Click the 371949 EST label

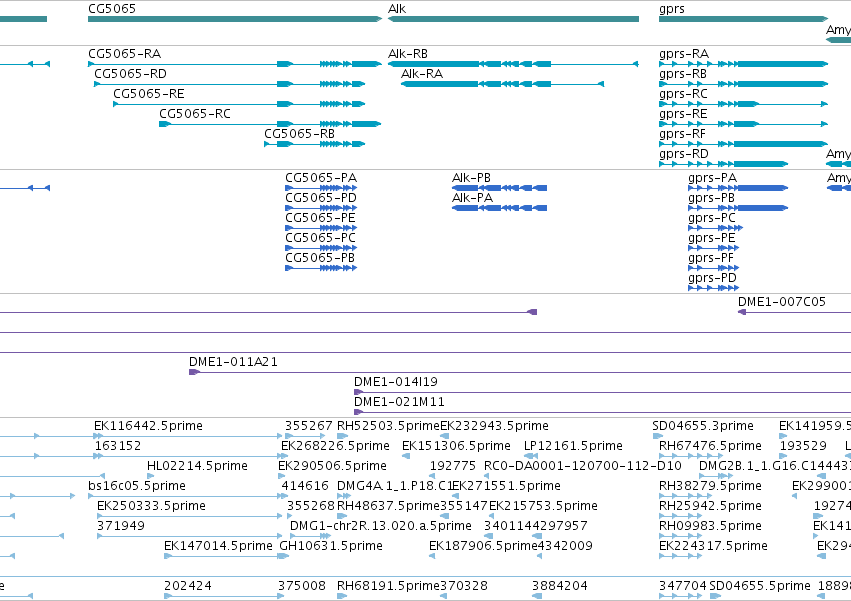point(121,527)
